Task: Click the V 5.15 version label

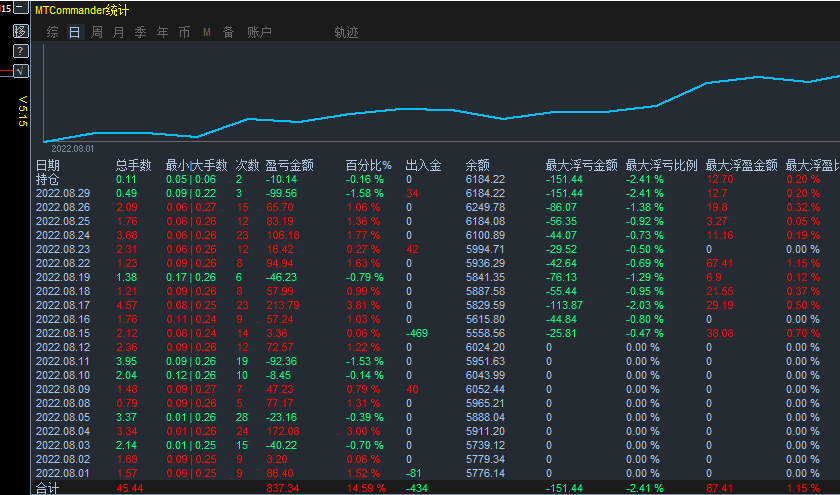Action: coord(22,111)
